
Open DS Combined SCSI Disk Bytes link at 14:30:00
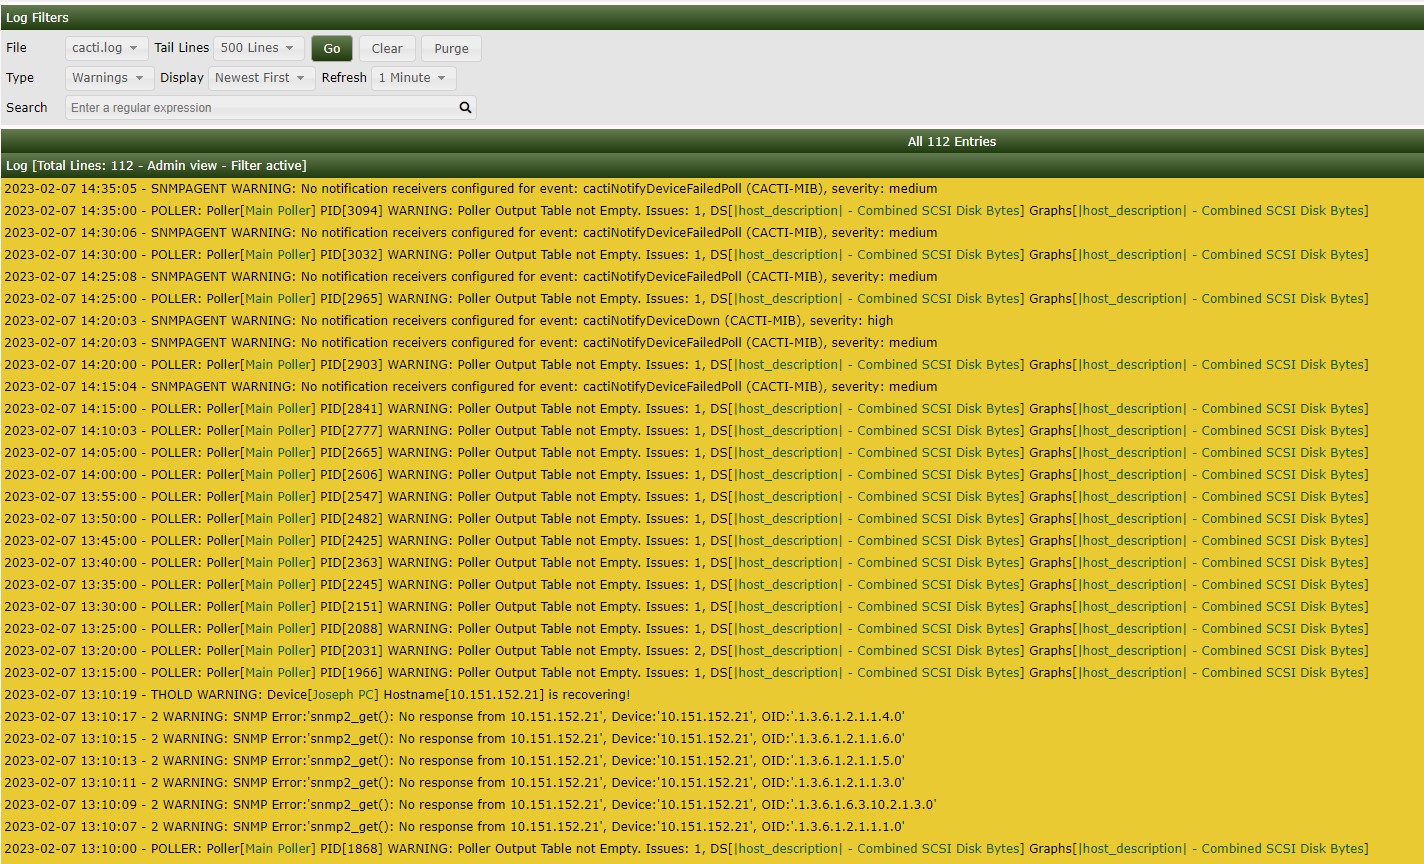pos(877,255)
